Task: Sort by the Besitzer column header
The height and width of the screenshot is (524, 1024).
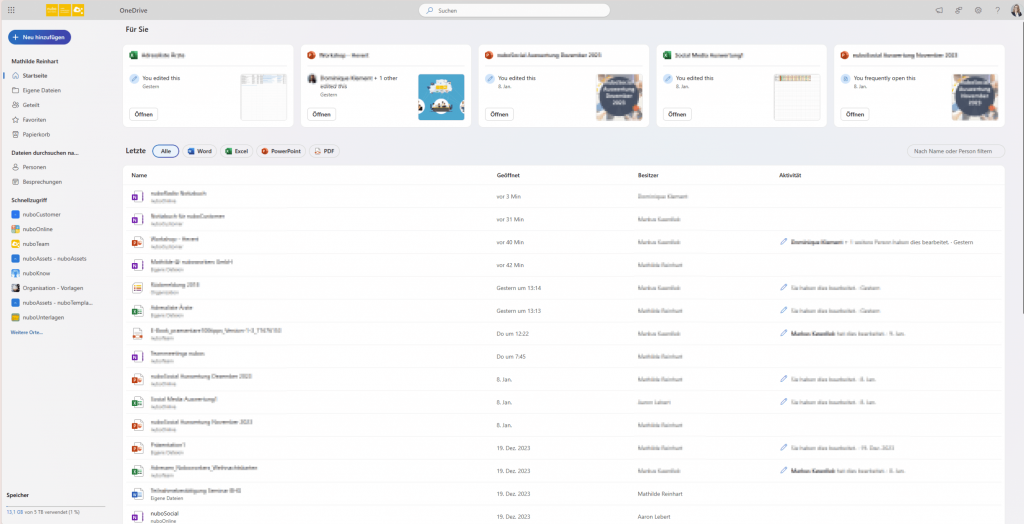Action: 648,175
